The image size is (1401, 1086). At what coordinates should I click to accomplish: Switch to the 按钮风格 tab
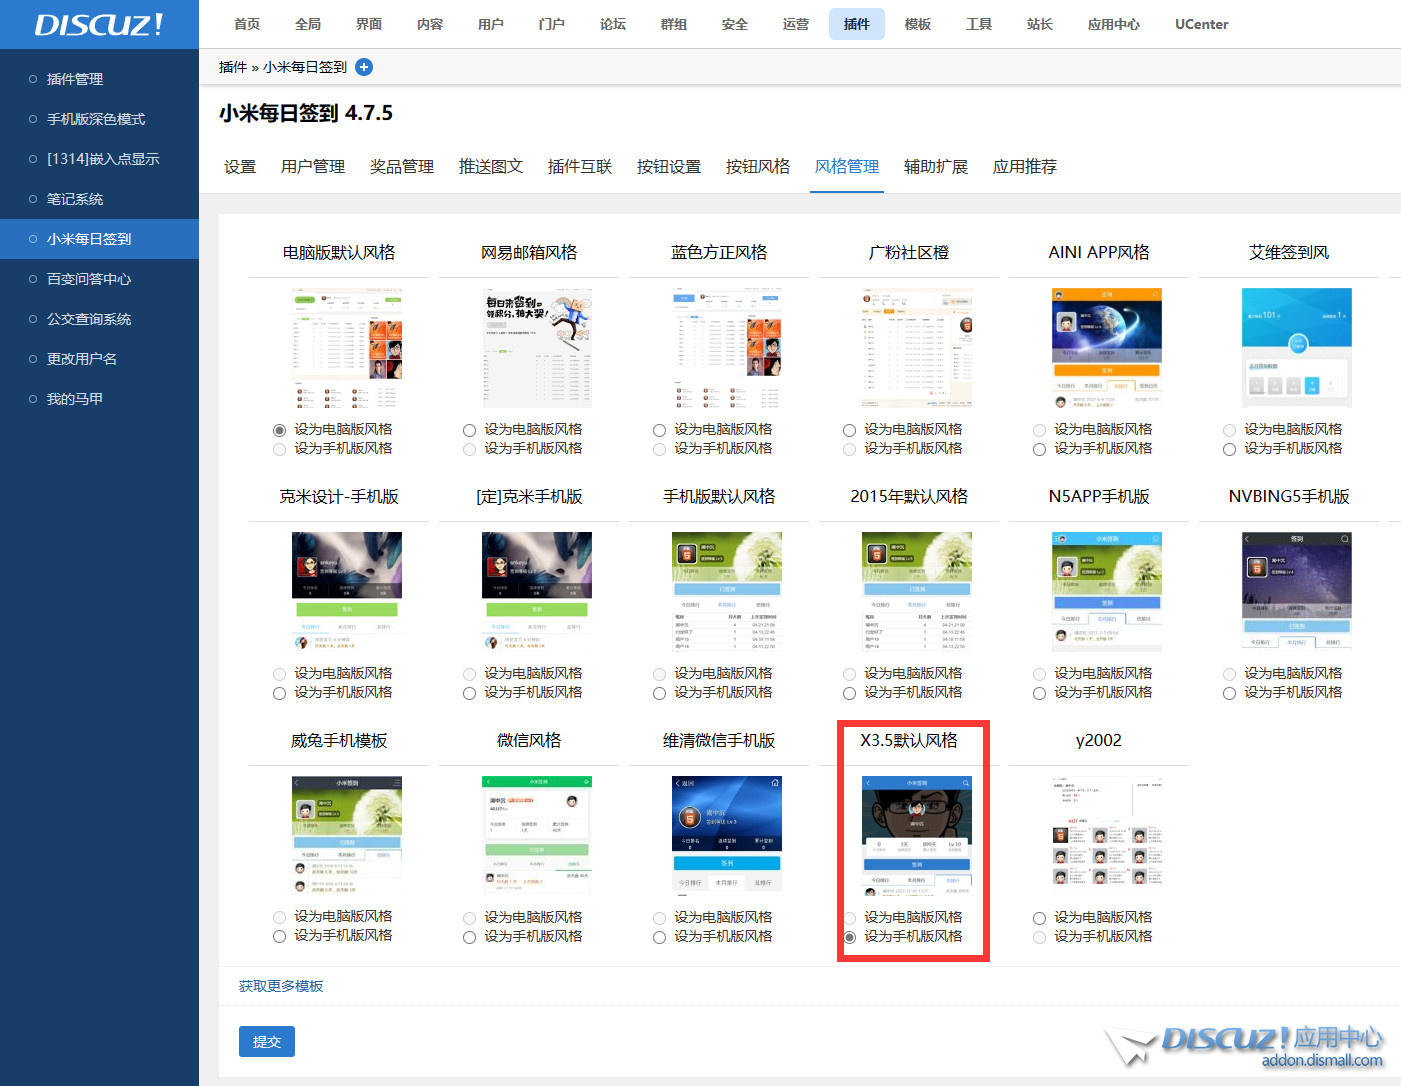[x=758, y=167]
